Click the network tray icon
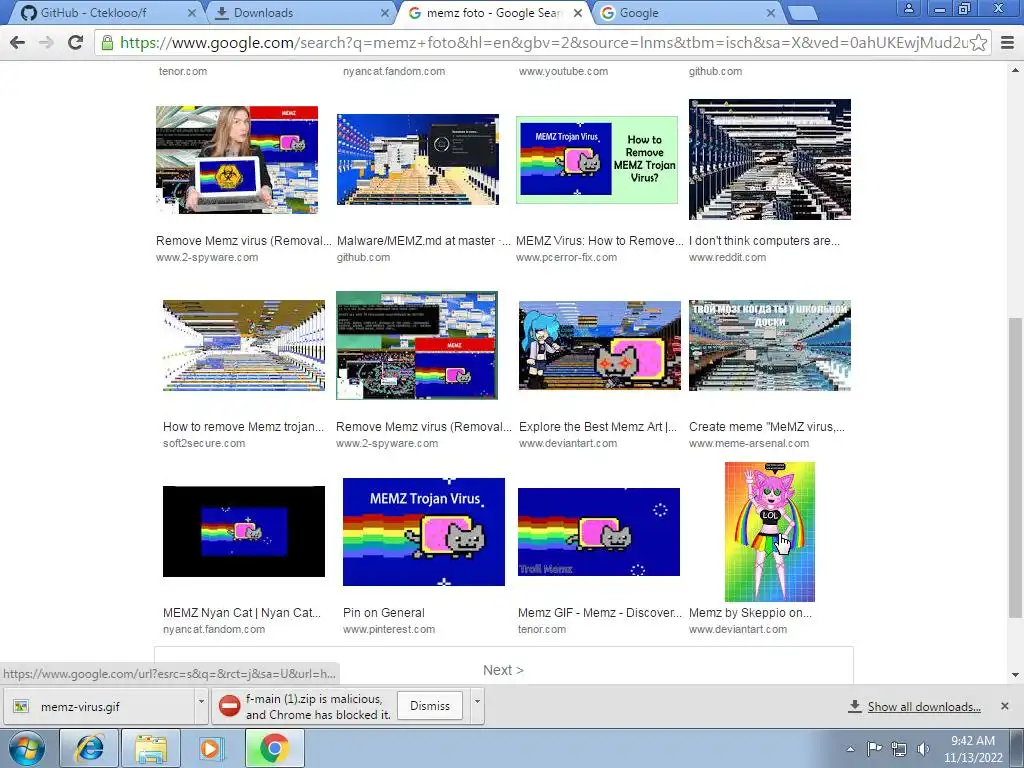1024x768 pixels. pyautogui.click(x=899, y=749)
